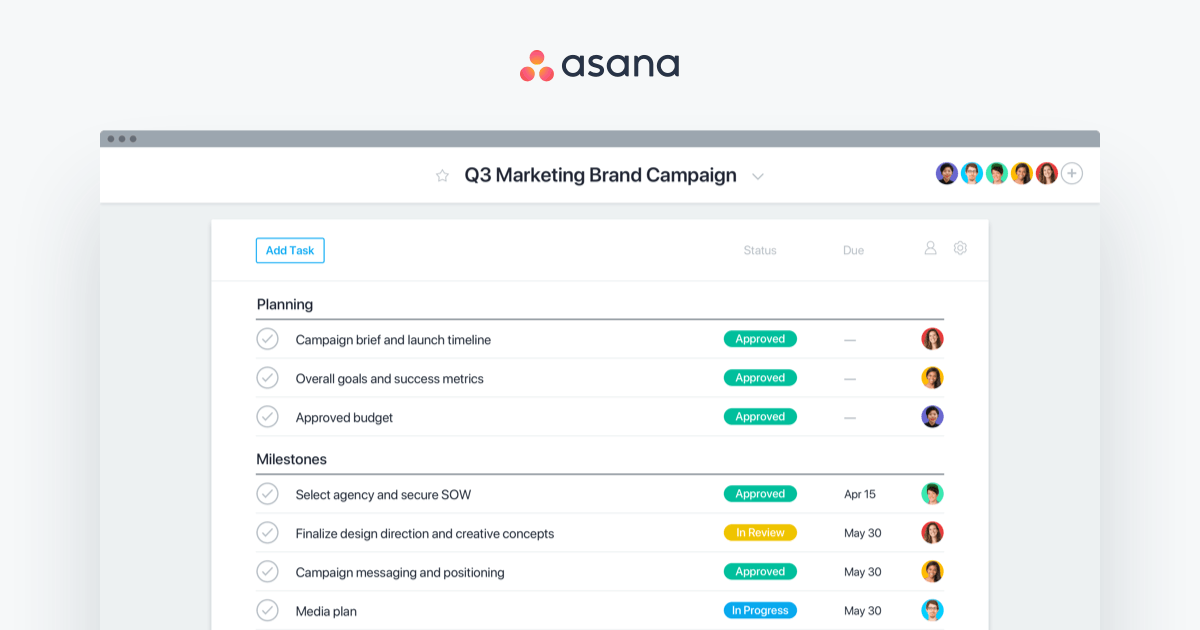
Task: Click the assignee person icon in header row
Action: [x=931, y=248]
